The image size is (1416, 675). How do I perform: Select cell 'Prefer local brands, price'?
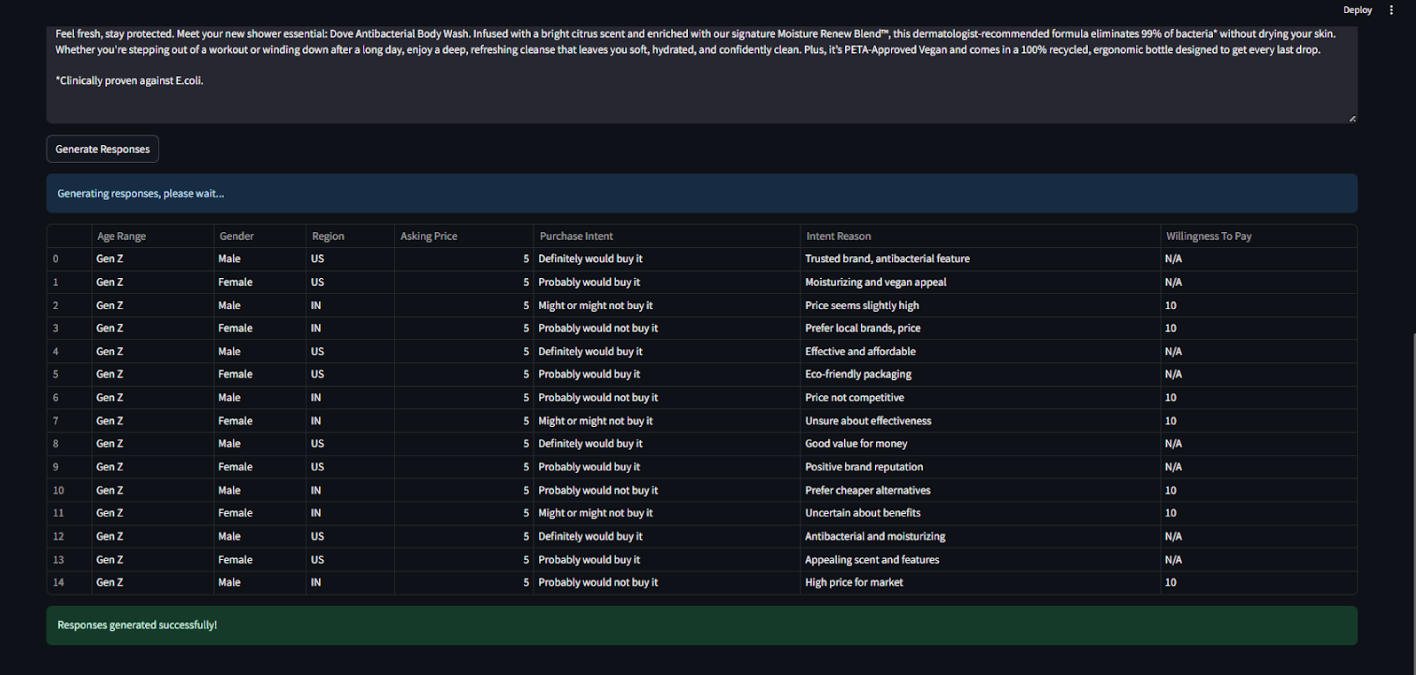(980, 328)
